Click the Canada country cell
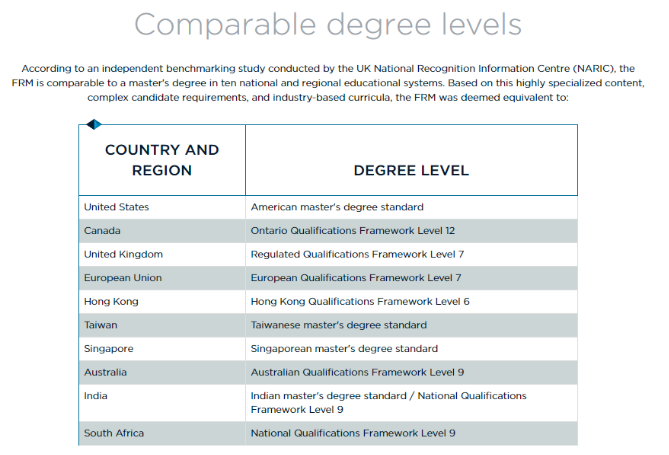The width and height of the screenshot is (669, 455). pyautogui.click(x=103, y=231)
